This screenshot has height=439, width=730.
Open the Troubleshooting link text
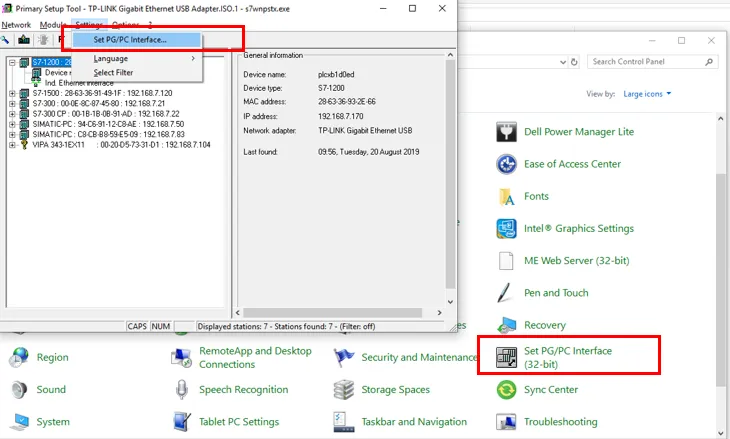[561, 422]
